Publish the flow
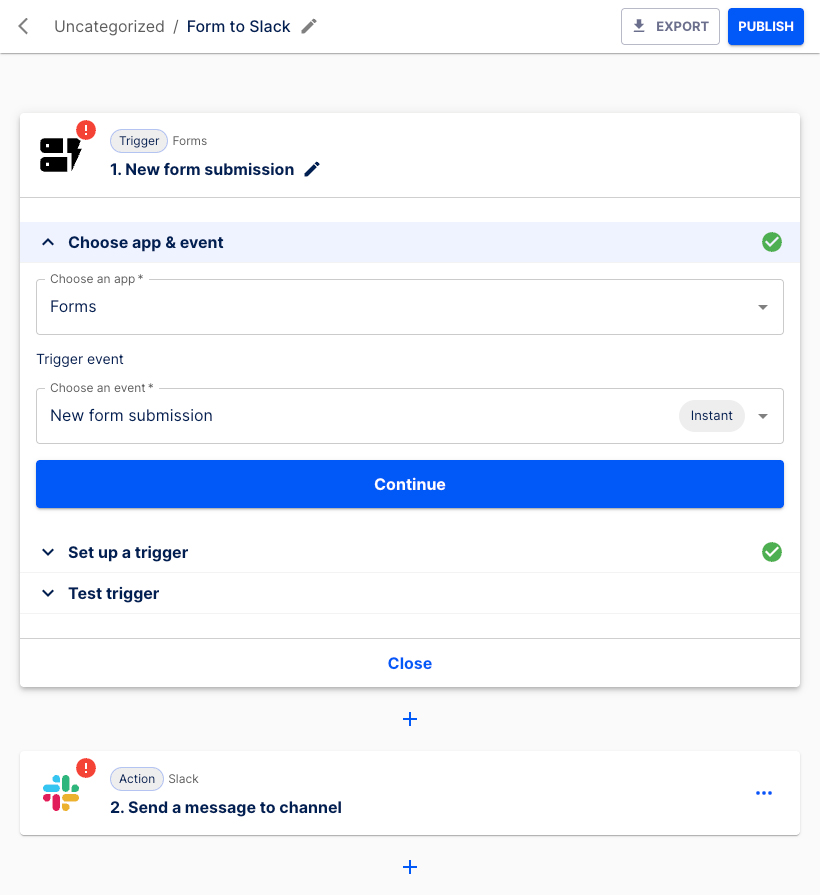Image resolution: width=820 pixels, height=895 pixels. 765,26
